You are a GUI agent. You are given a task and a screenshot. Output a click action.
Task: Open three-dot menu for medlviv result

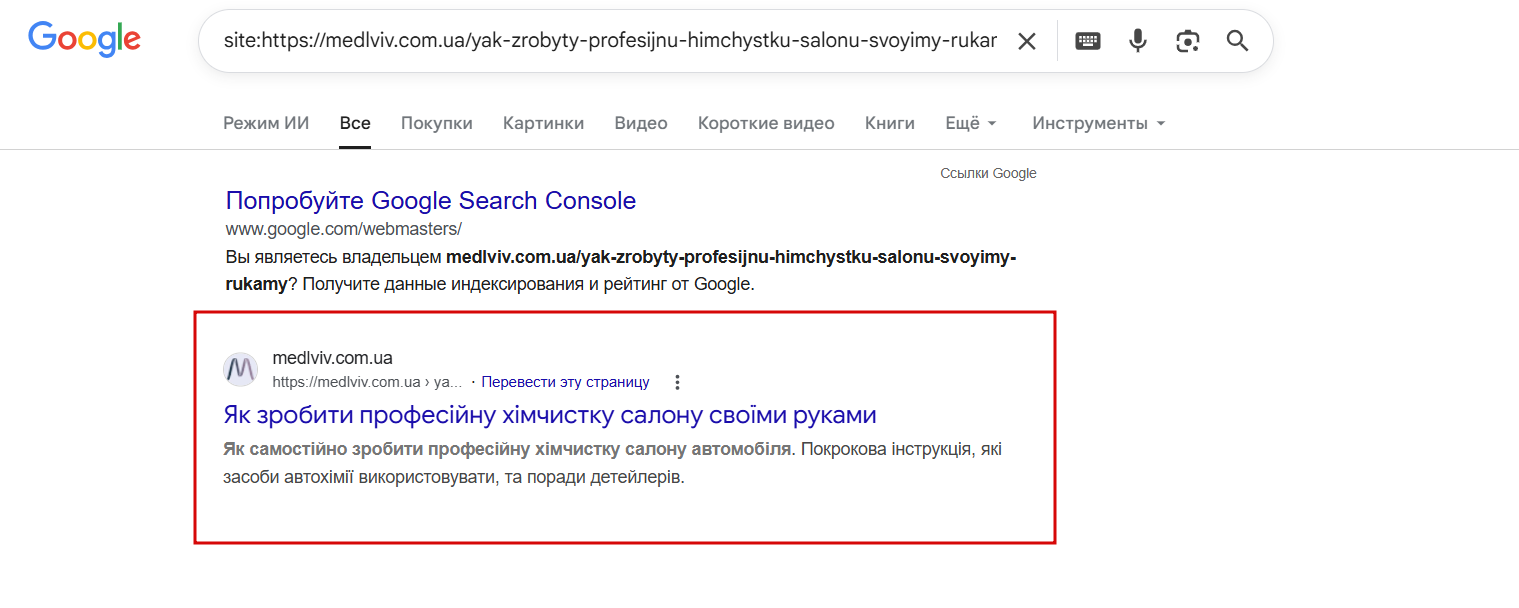pos(677,382)
